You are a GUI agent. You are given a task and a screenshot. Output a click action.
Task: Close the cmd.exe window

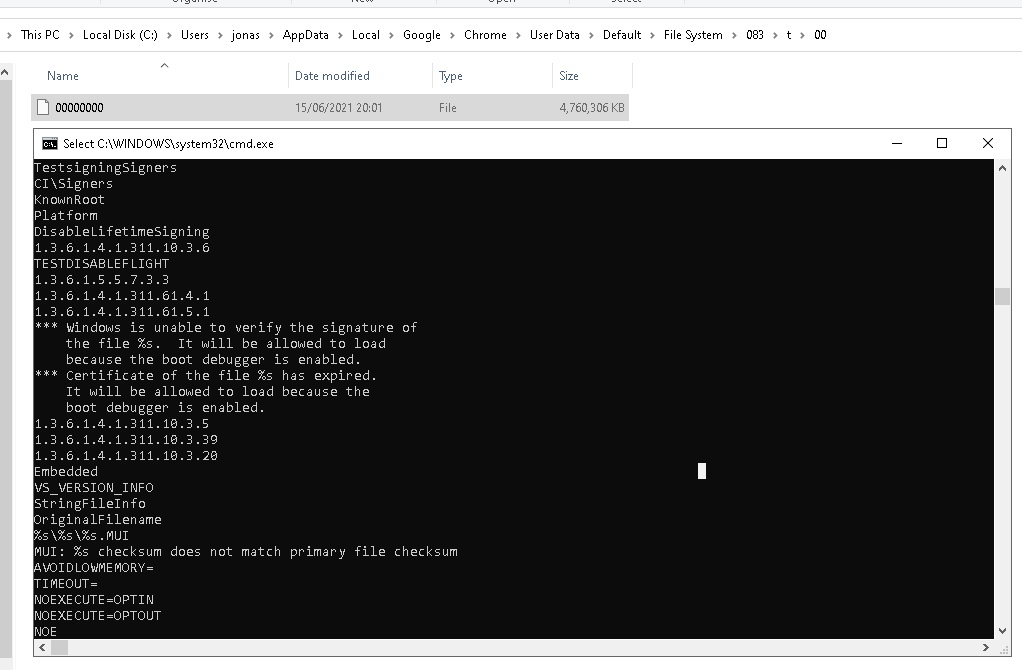point(987,143)
